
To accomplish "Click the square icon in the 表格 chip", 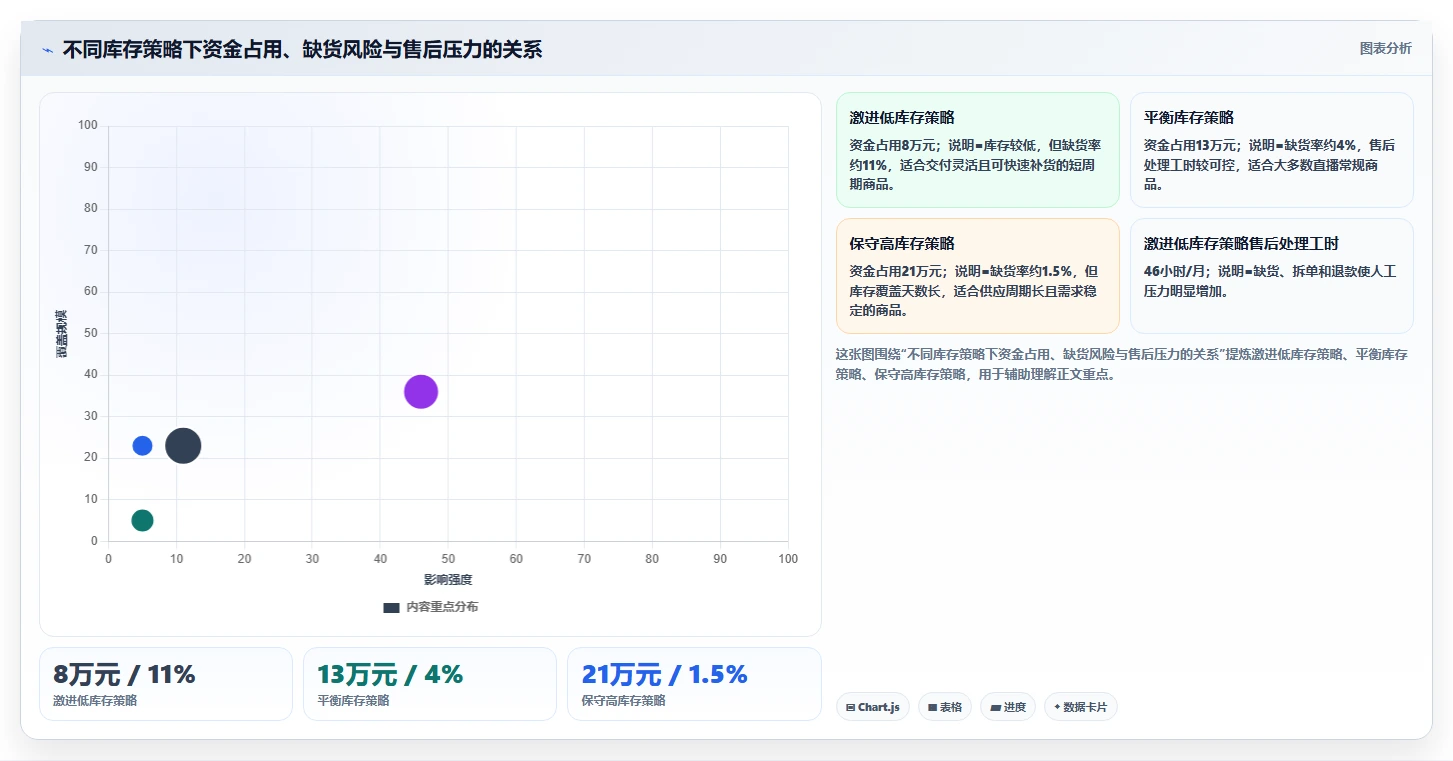I will coord(932,707).
